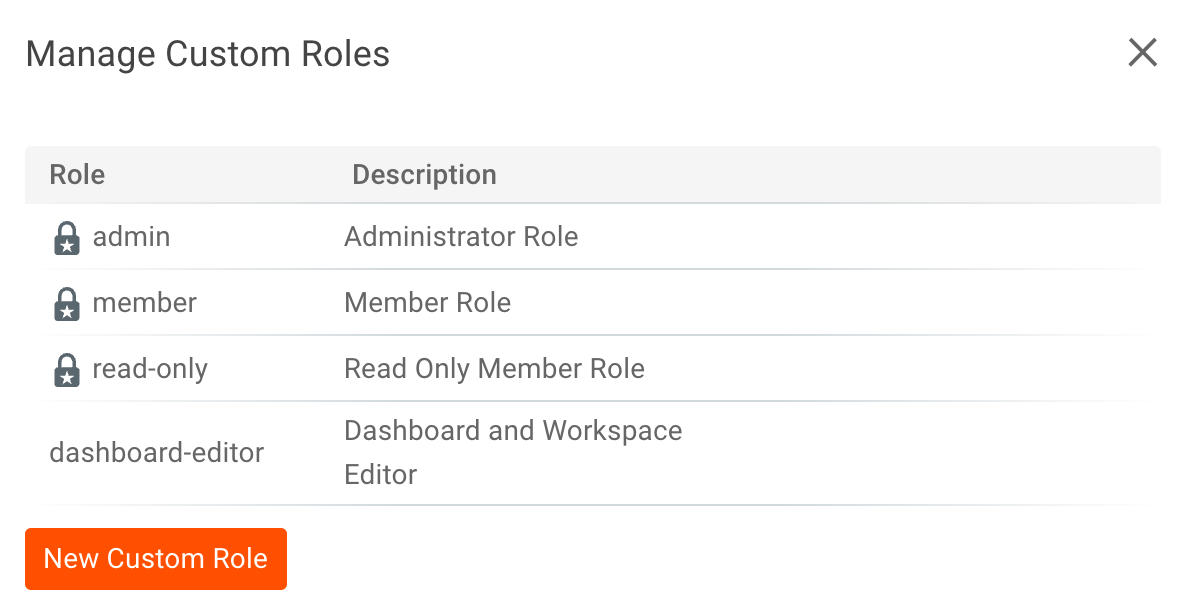Click the read-only row's protected padlock badge
1187x616 pixels.
tap(66, 368)
